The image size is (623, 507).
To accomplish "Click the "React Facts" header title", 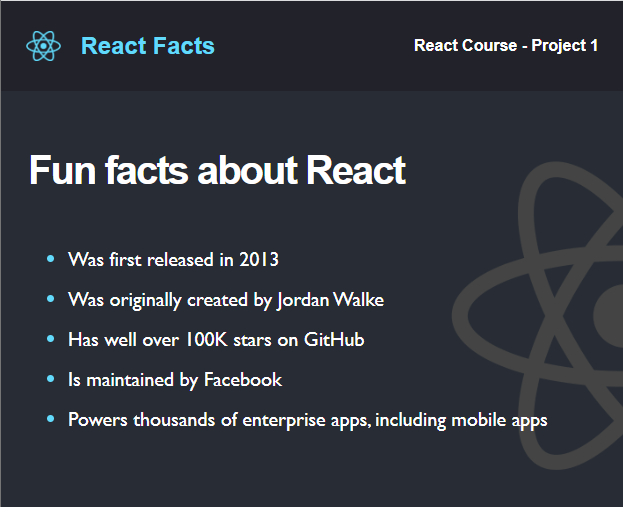I will pos(148,46).
